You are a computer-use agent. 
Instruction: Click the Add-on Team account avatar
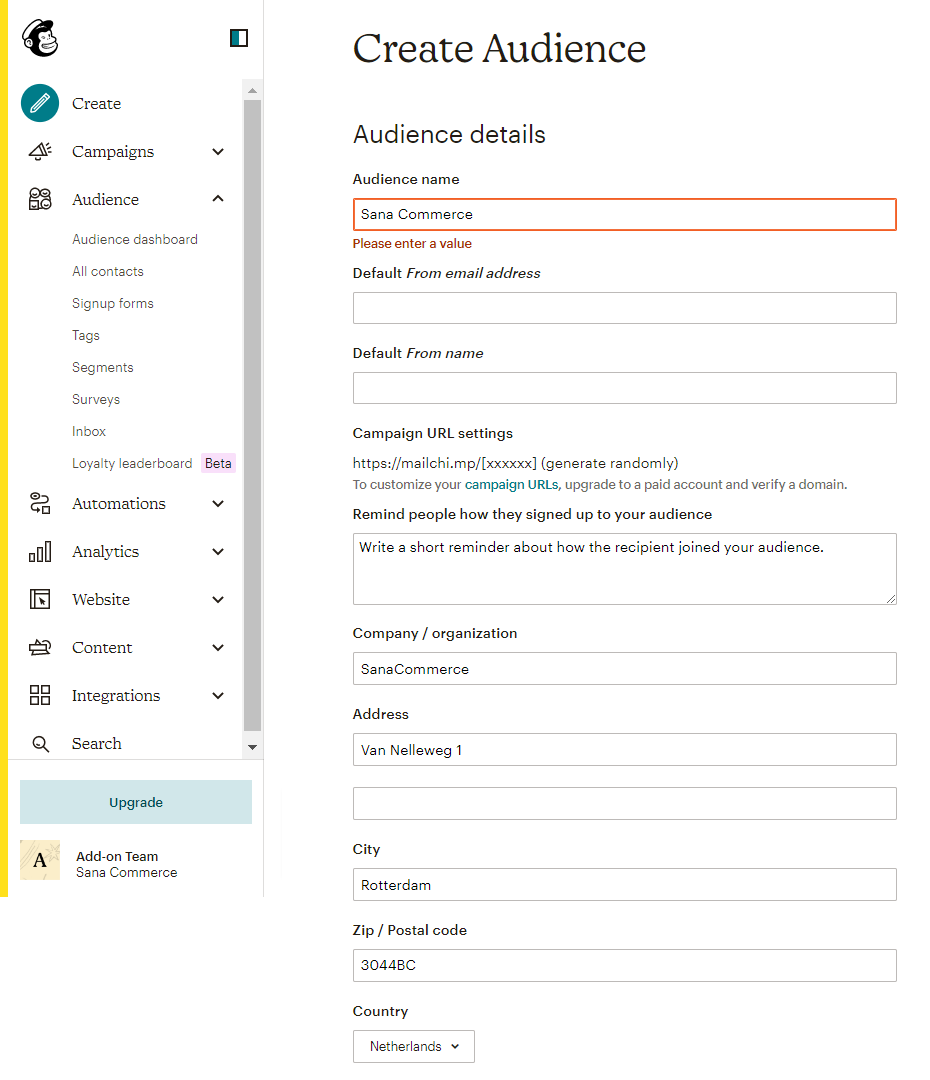[x=40, y=860]
